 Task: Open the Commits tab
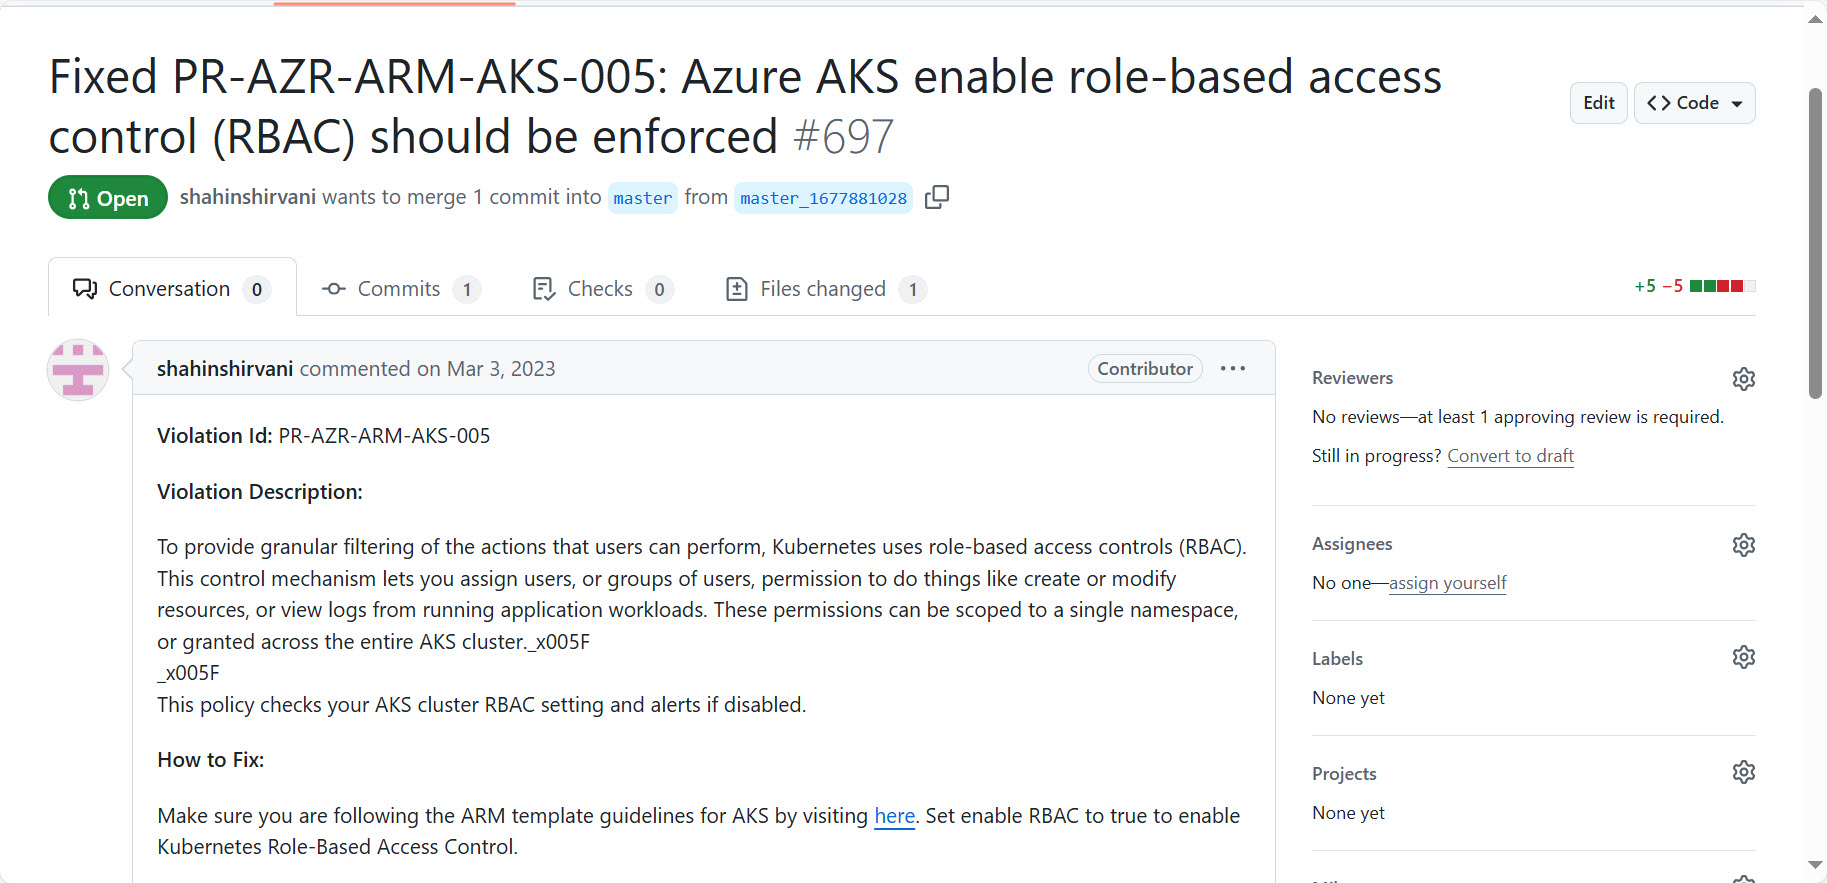coord(401,289)
